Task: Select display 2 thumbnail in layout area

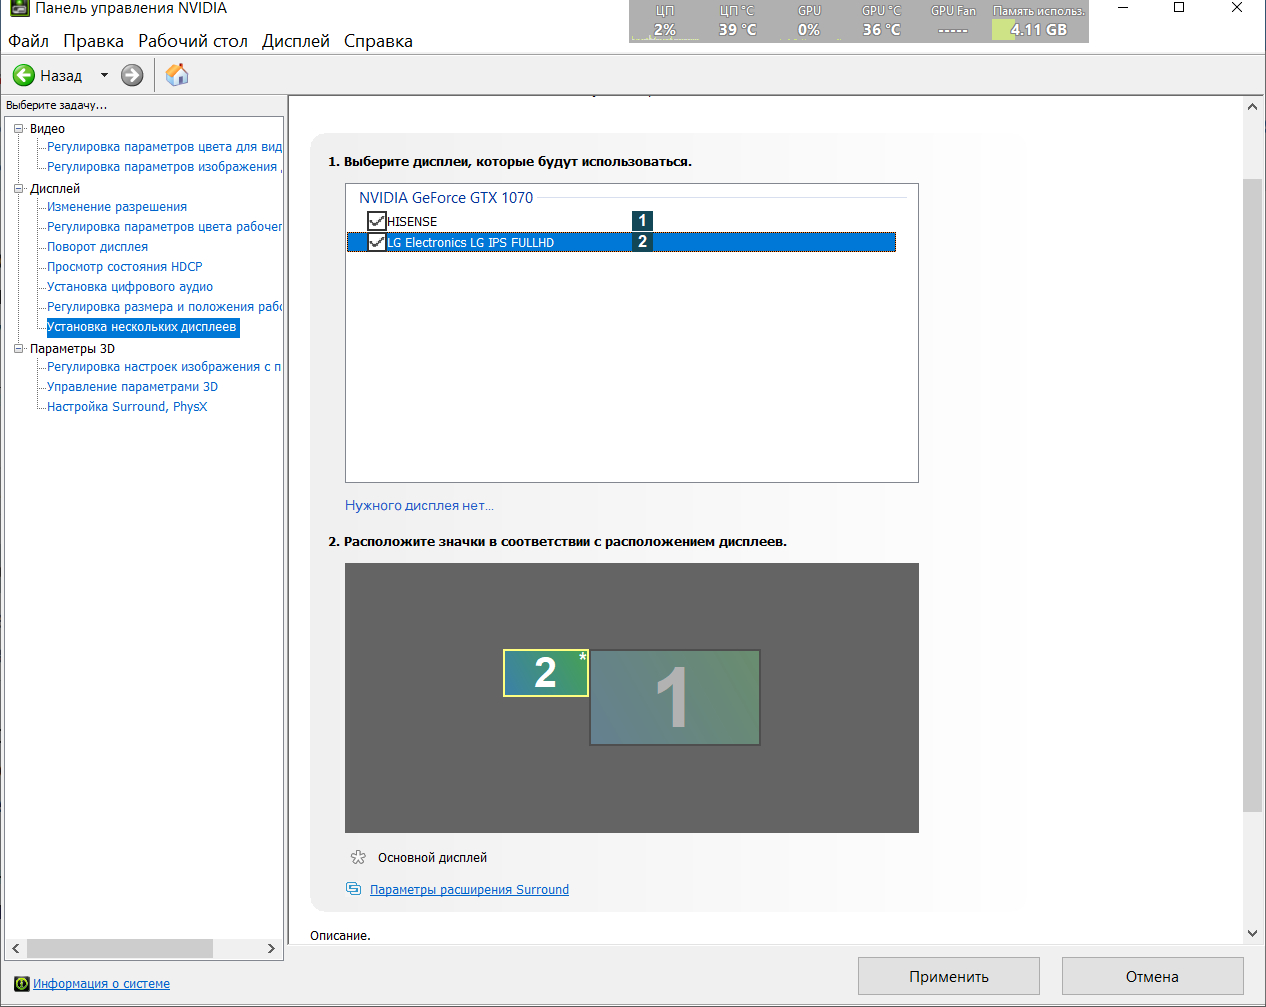Action: [545, 673]
